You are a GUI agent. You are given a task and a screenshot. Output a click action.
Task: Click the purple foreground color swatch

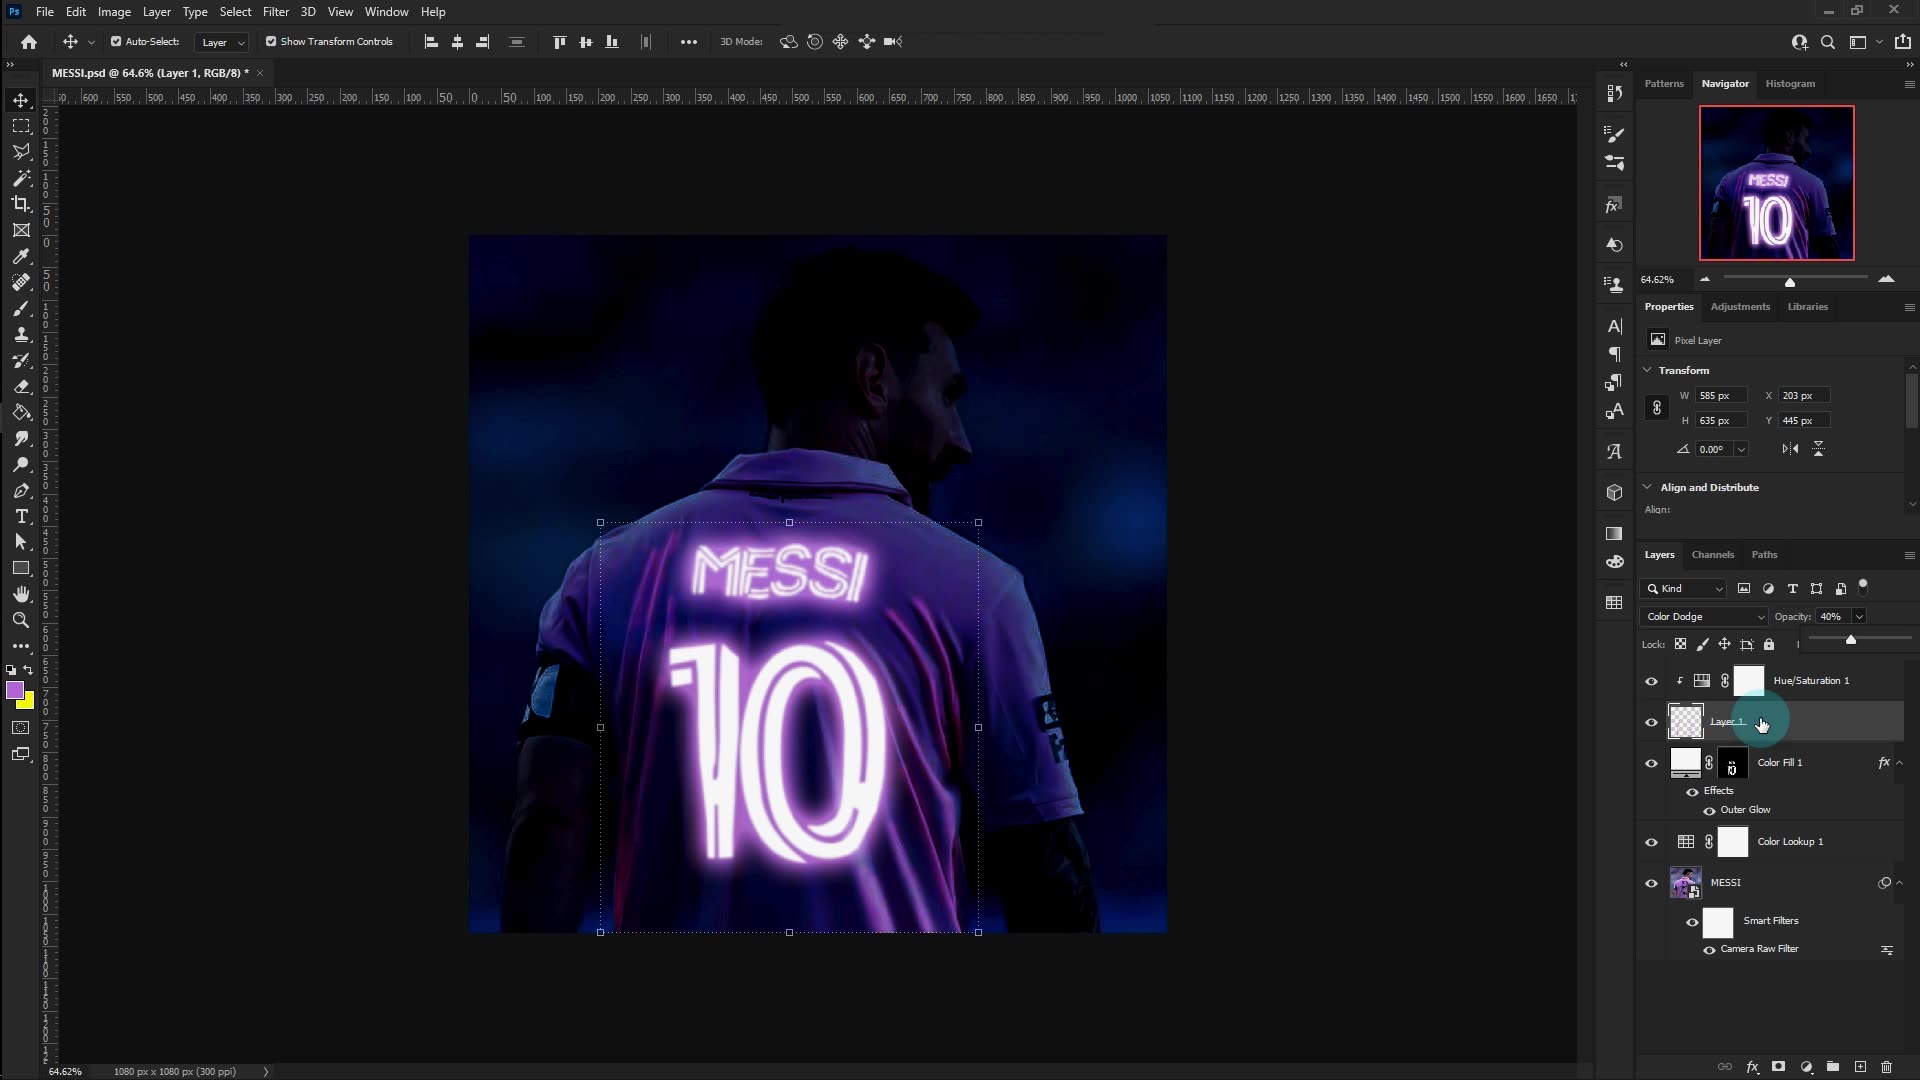[16, 692]
